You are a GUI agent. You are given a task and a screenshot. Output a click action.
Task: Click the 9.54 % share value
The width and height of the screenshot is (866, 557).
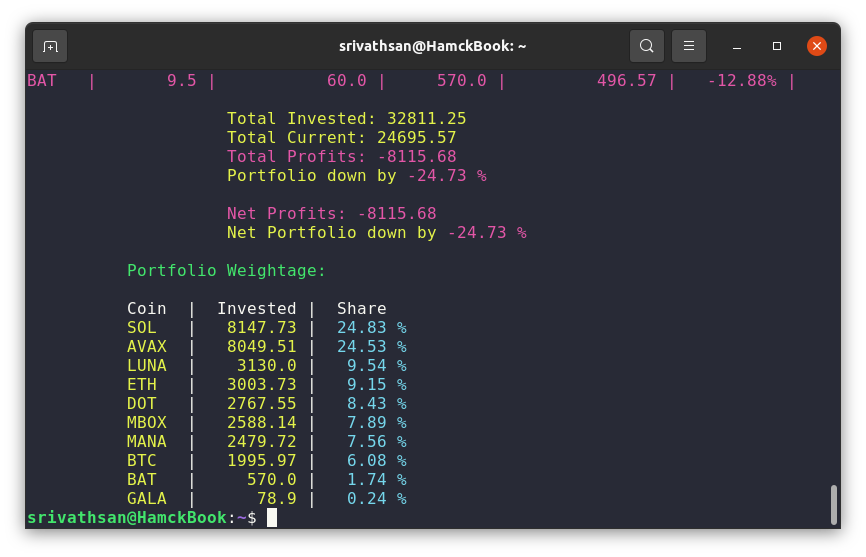[x=377, y=365]
